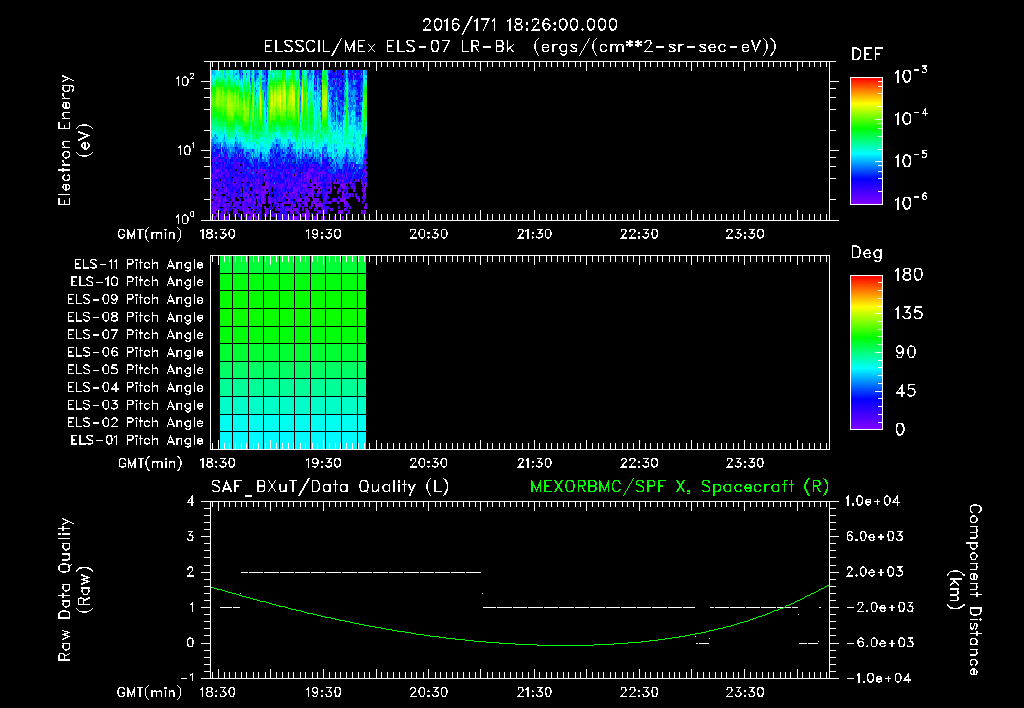Screen dimensions: 1024x708
Task: Click the ELS-10 Pitch Angle row label
Action: pos(137,282)
